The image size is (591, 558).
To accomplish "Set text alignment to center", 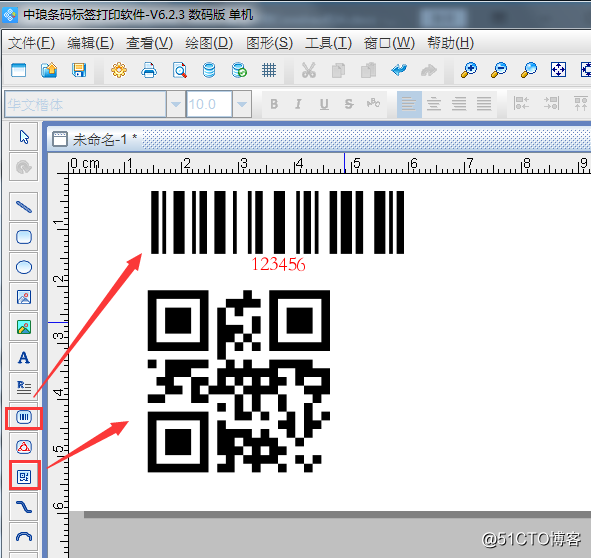I will [434, 104].
